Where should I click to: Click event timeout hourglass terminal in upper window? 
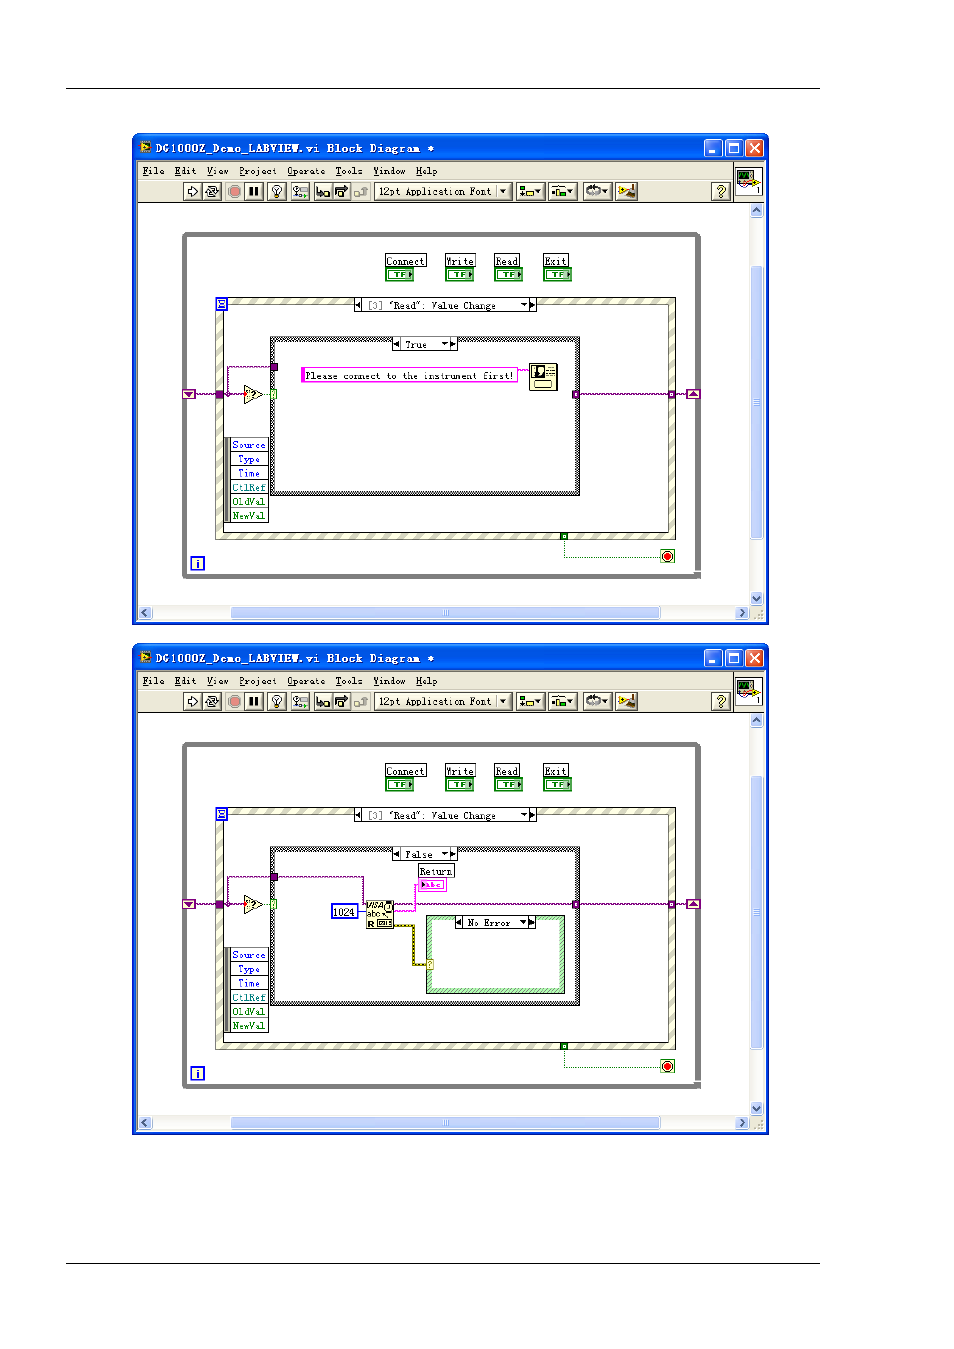pyautogui.click(x=222, y=304)
